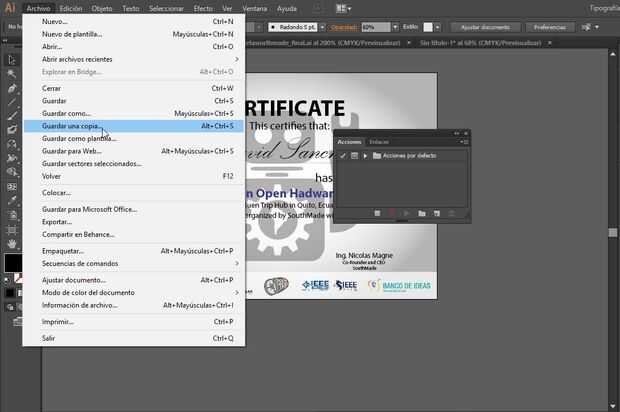The image size is (620, 412).
Task: Select the Selection tool (black arrow)
Action: point(11,60)
